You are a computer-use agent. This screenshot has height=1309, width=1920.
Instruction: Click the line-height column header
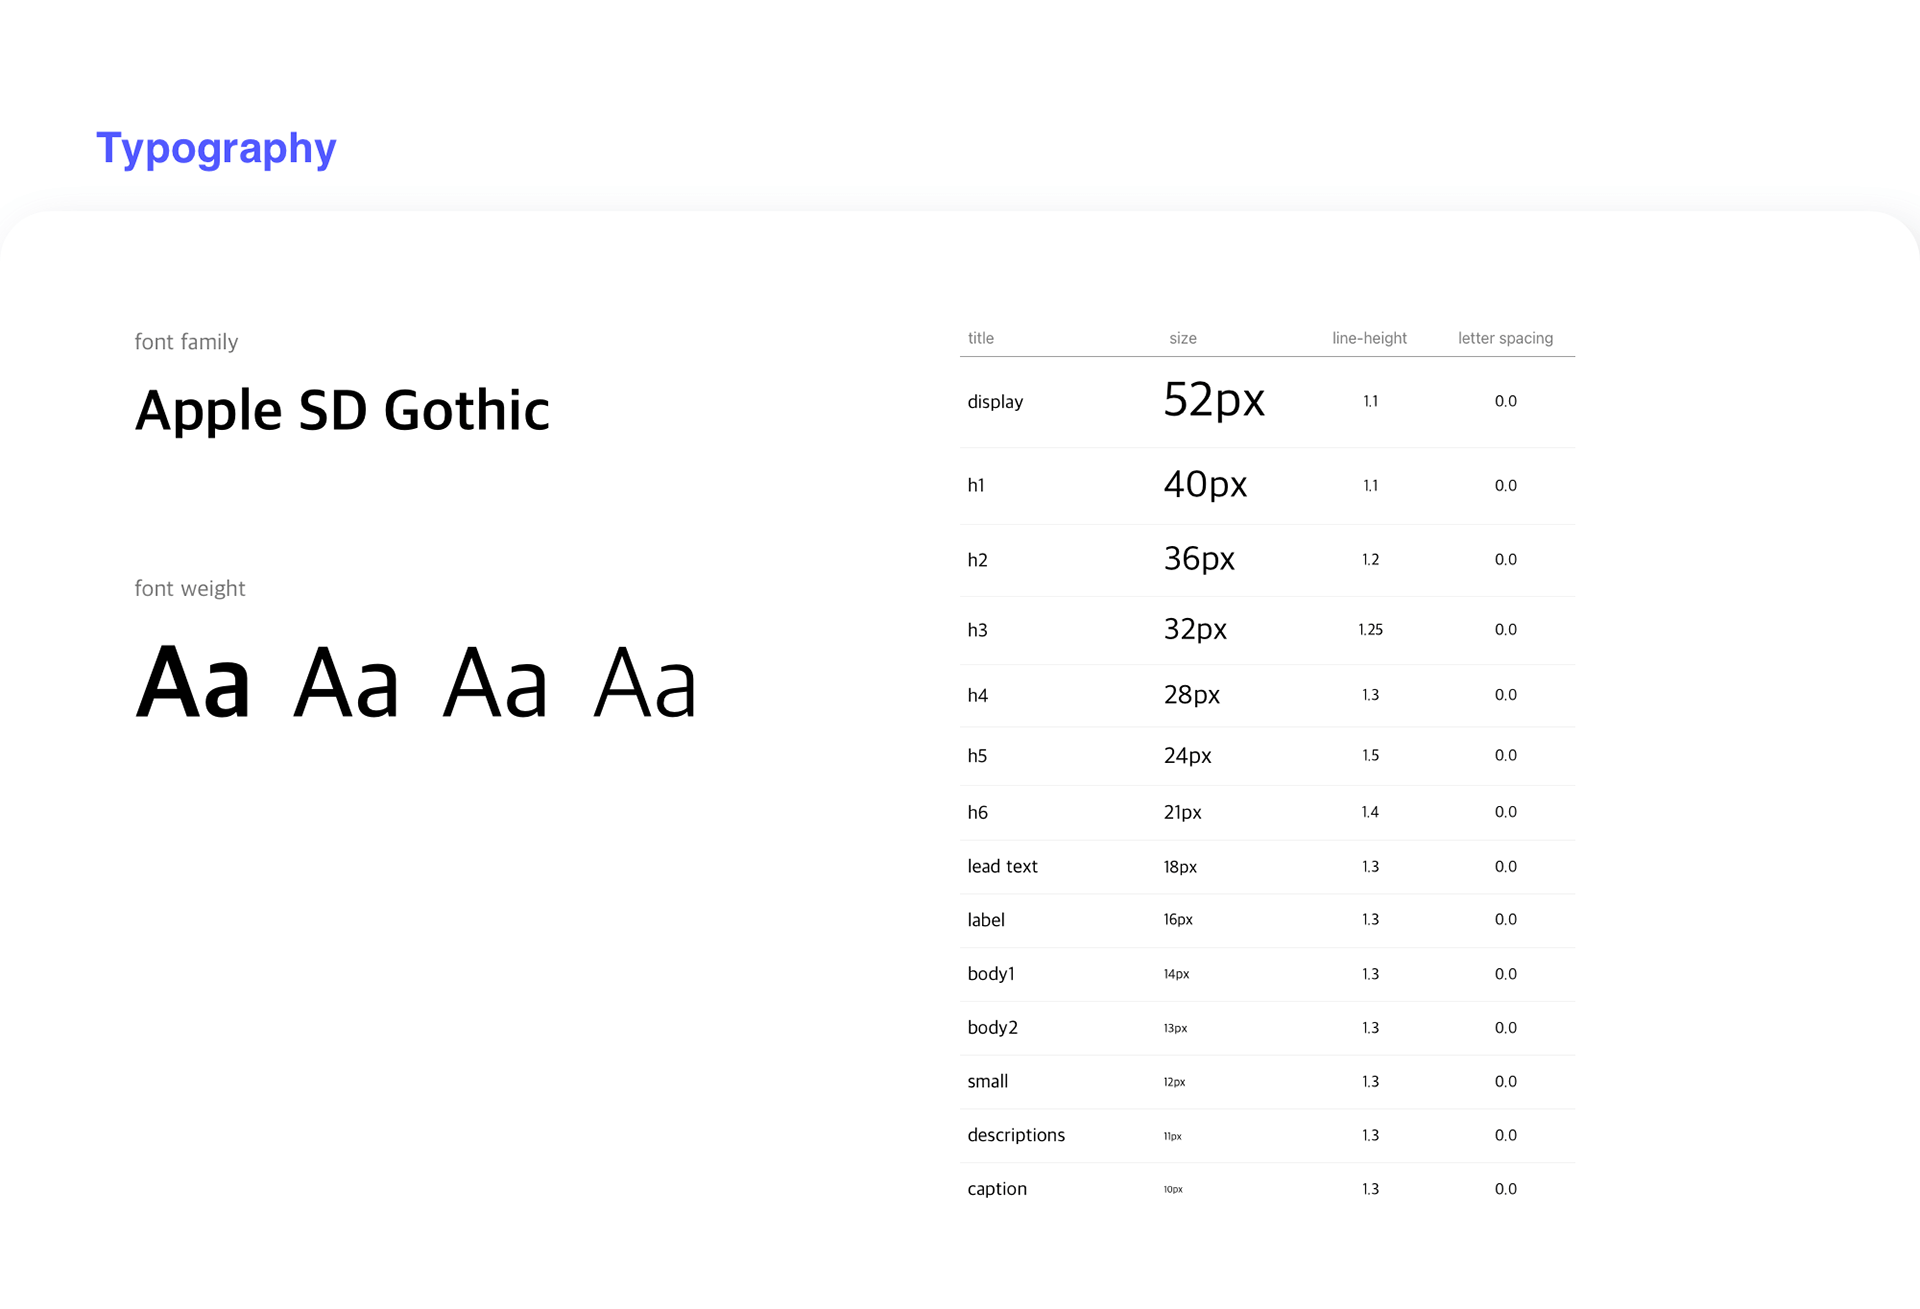(x=1369, y=338)
